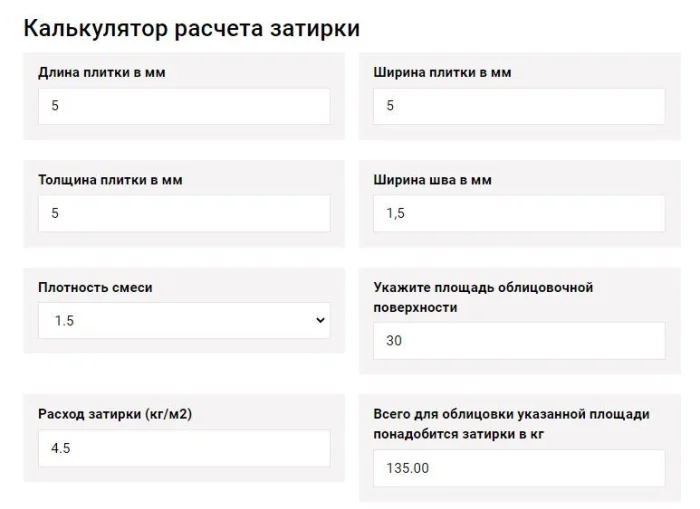Click the Расход затирки (кг/м2) label
Screen dimensions: 700x509
(114, 414)
